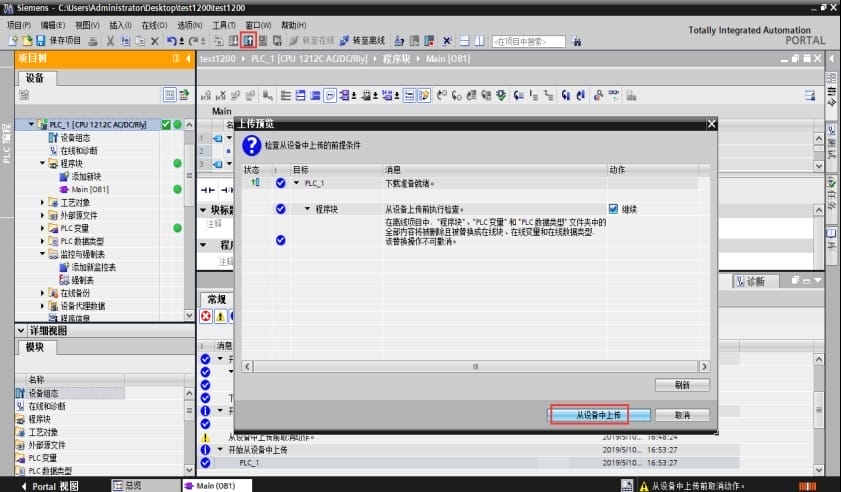Click the 取消 cancel button

[x=682, y=414]
